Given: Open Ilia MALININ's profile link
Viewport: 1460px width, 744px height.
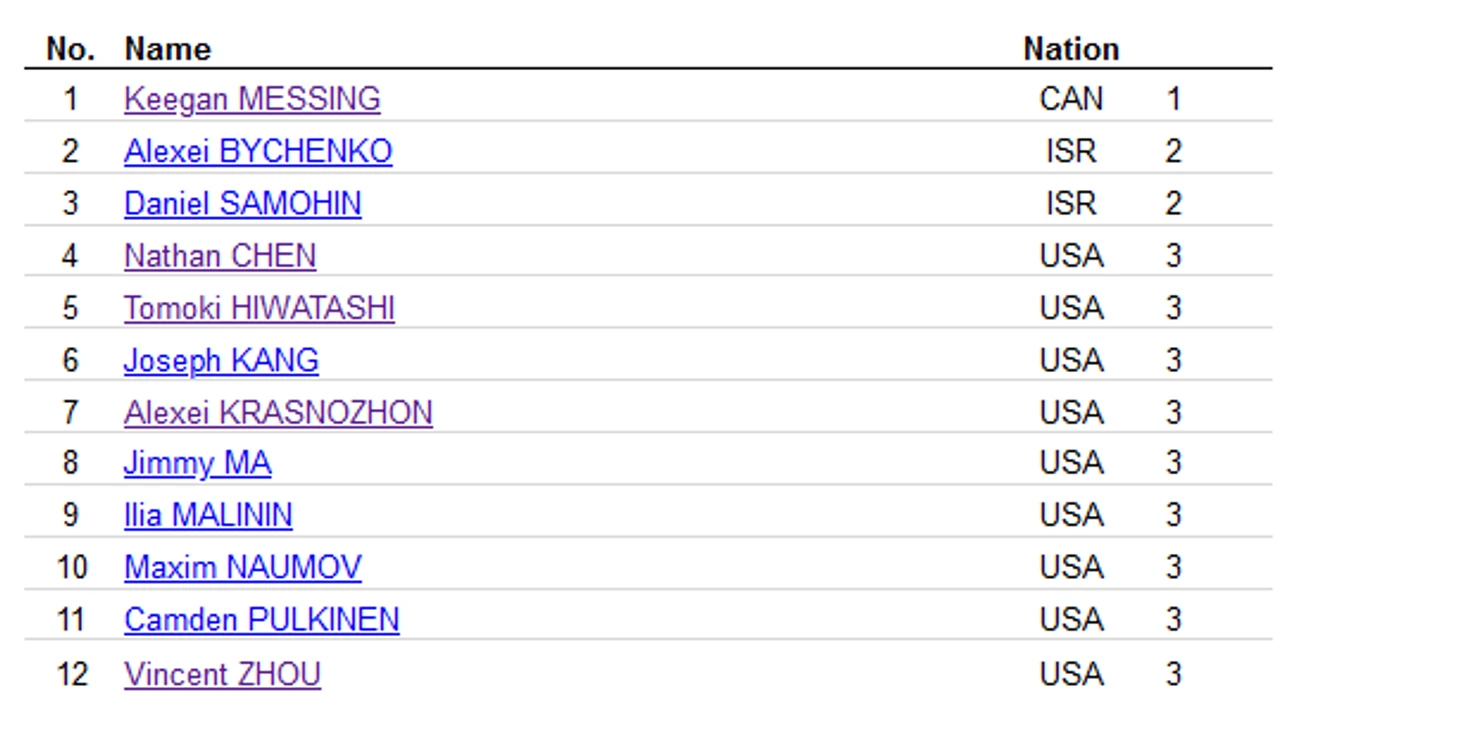Looking at the screenshot, I should 208,515.
